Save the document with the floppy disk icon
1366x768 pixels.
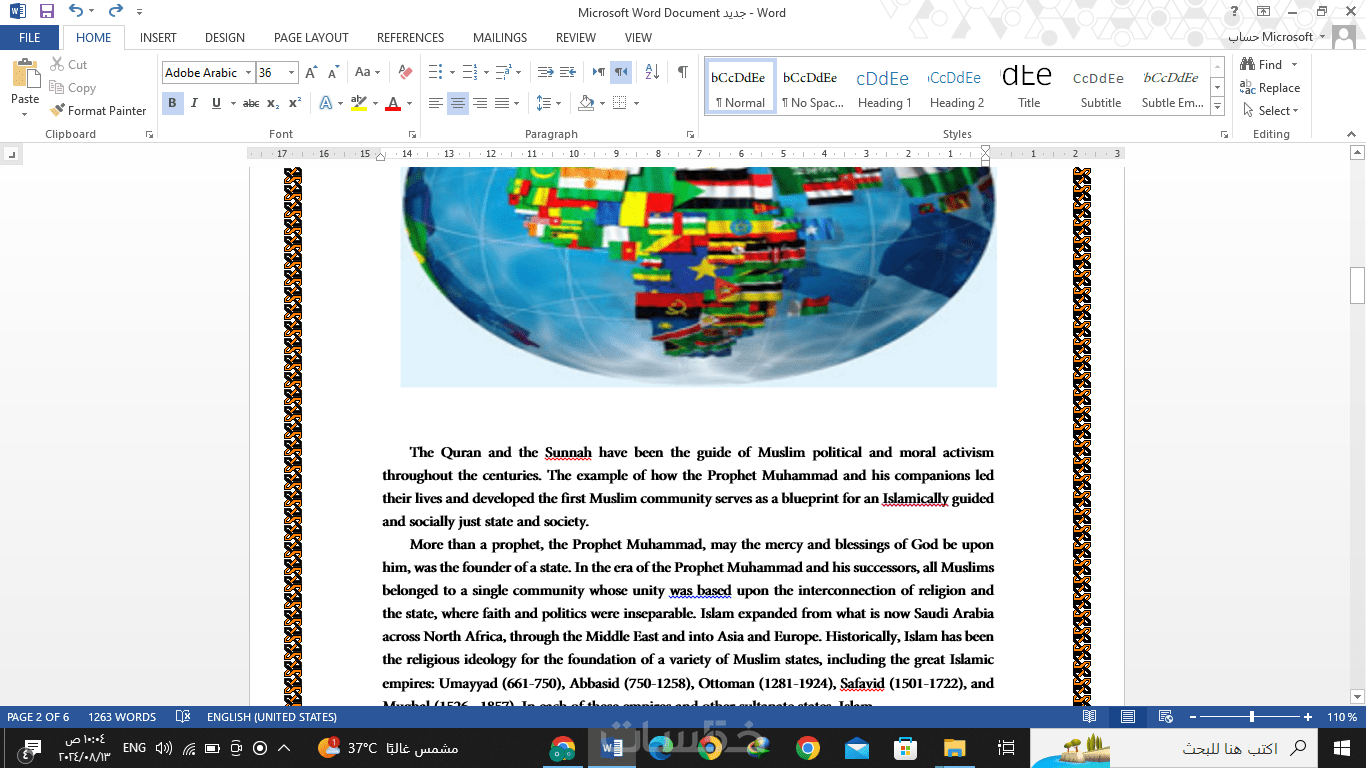click(x=47, y=12)
